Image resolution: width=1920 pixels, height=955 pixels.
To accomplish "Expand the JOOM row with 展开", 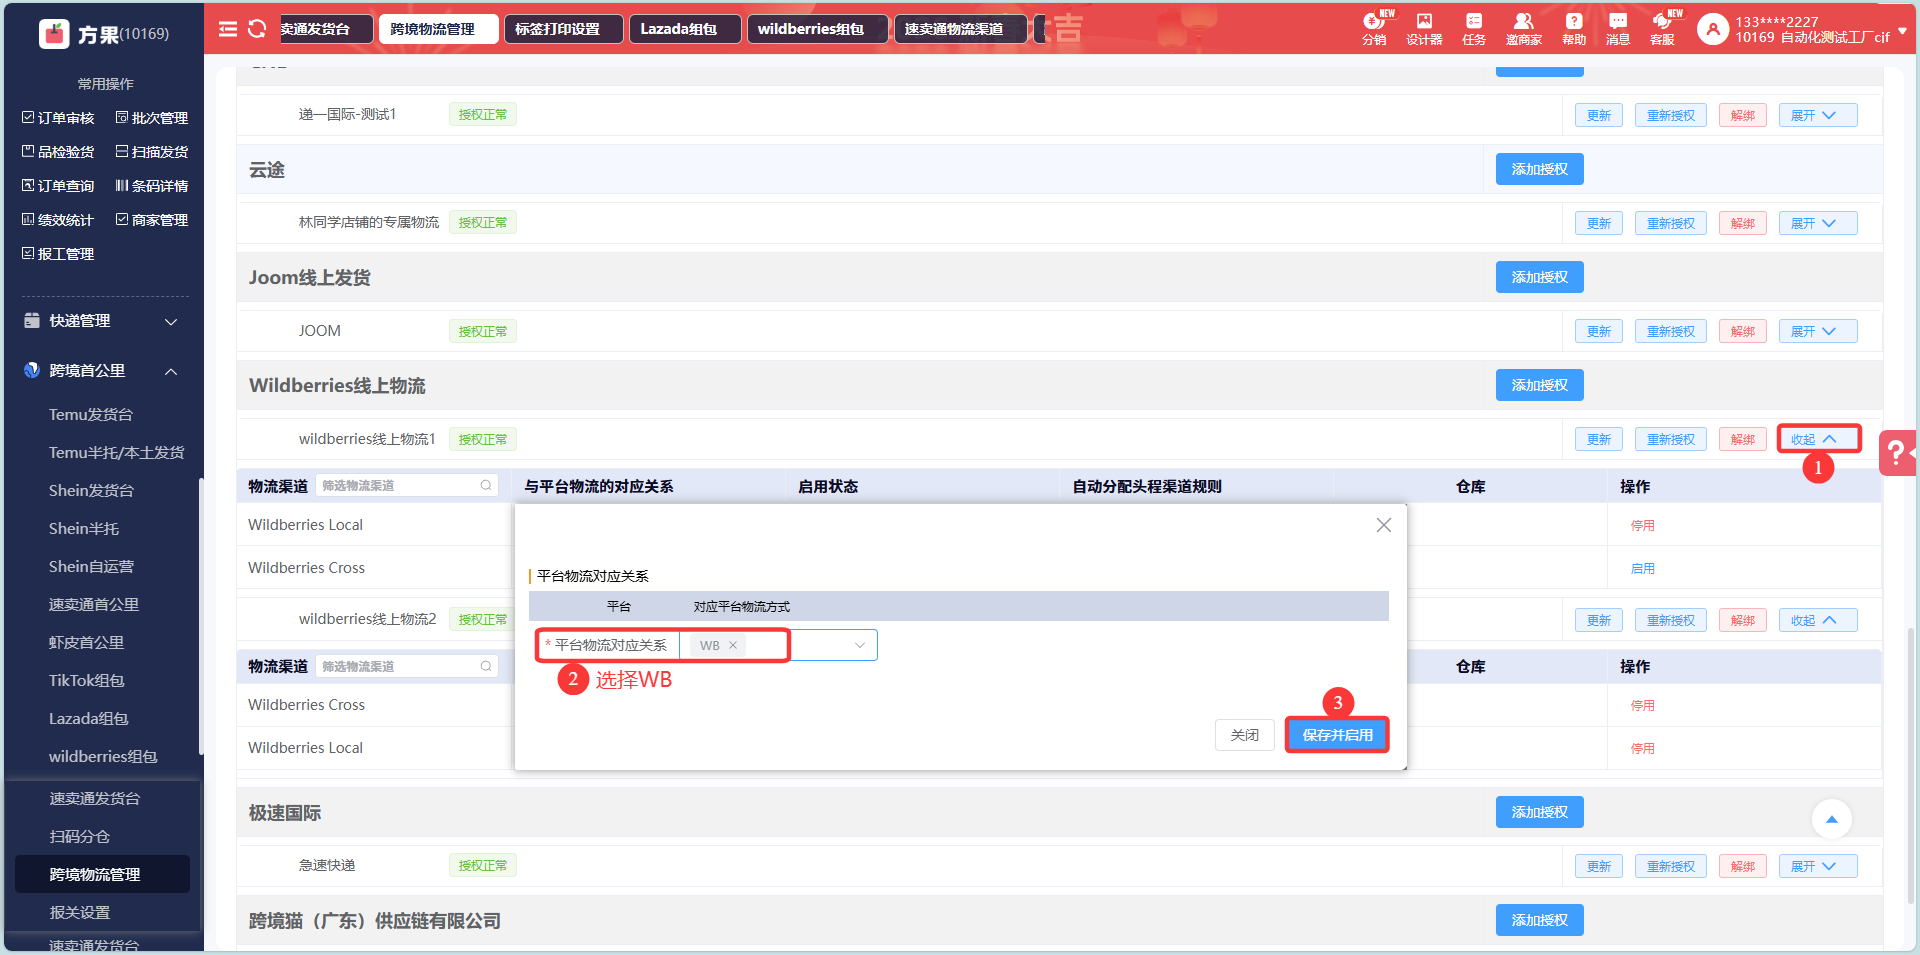I will click(x=1818, y=332).
